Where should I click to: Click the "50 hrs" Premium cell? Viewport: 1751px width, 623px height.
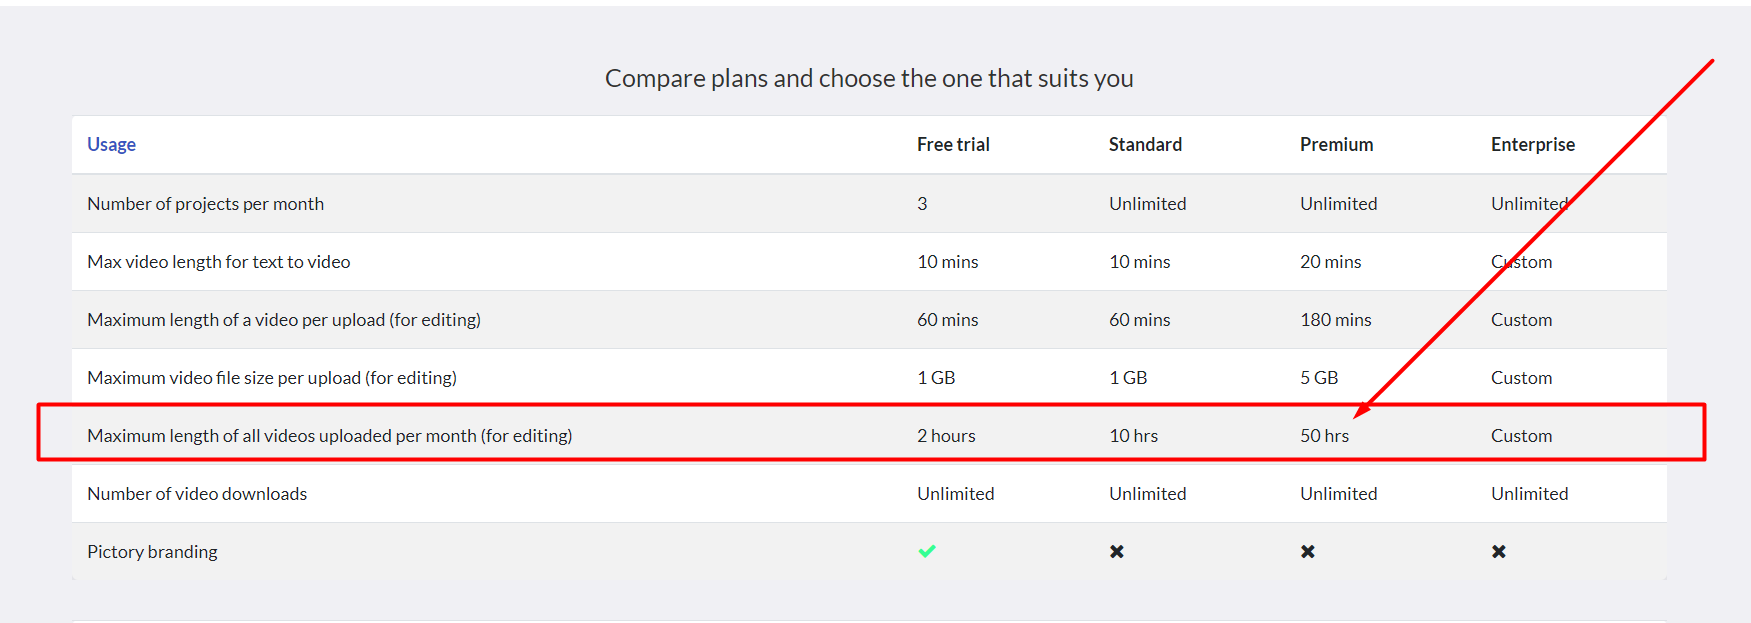[1324, 436]
